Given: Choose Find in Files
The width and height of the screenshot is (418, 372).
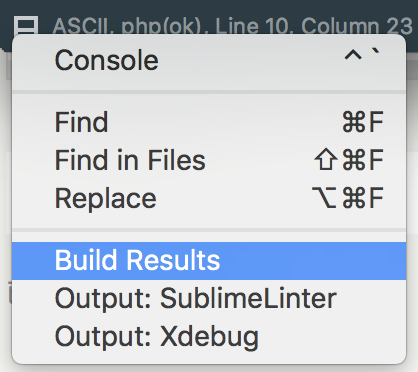Looking at the screenshot, I should pos(209,160).
